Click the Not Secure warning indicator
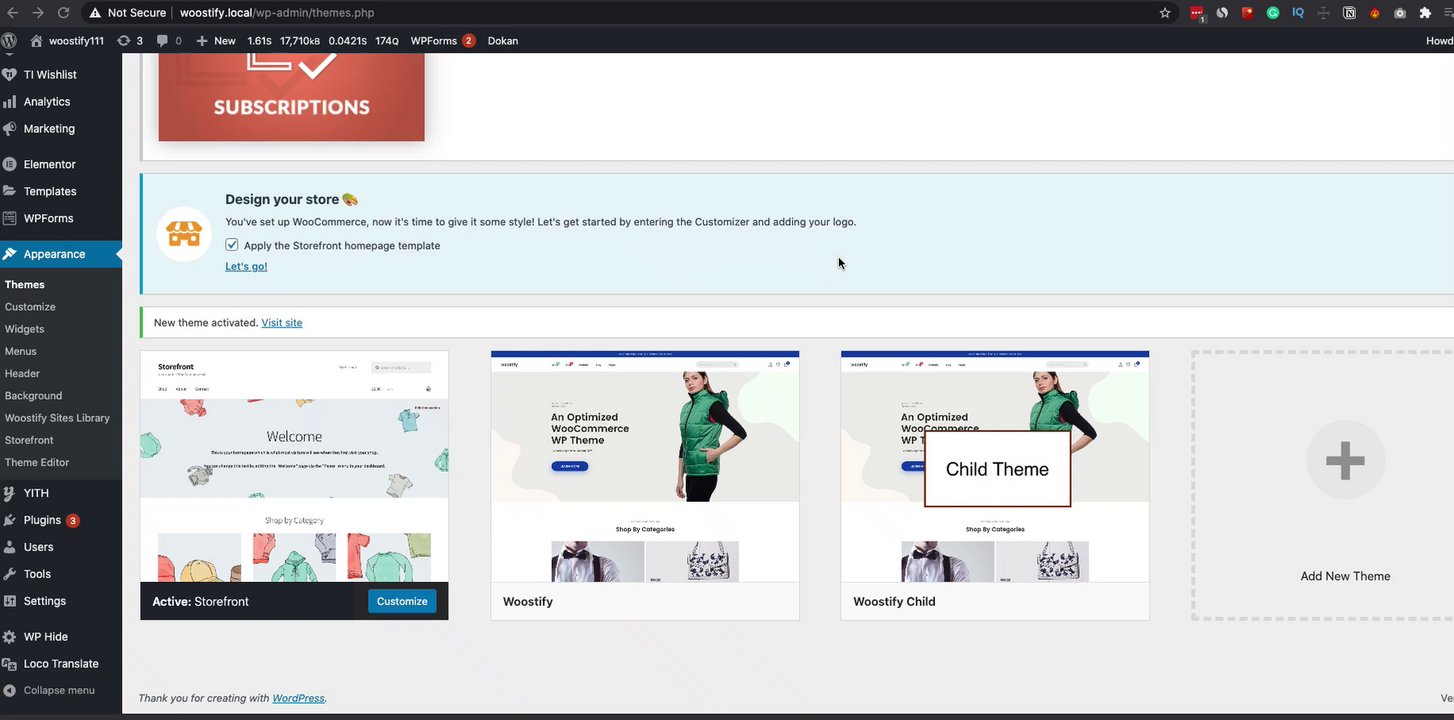 (x=128, y=13)
